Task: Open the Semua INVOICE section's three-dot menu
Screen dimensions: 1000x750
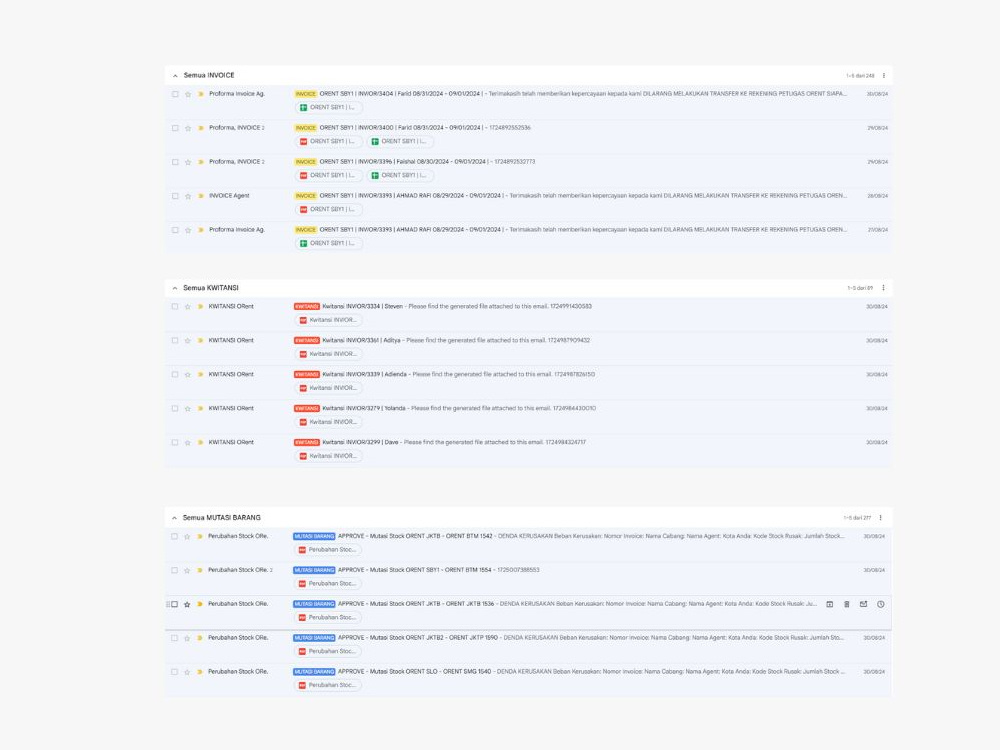Action: click(x=884, y=75)
